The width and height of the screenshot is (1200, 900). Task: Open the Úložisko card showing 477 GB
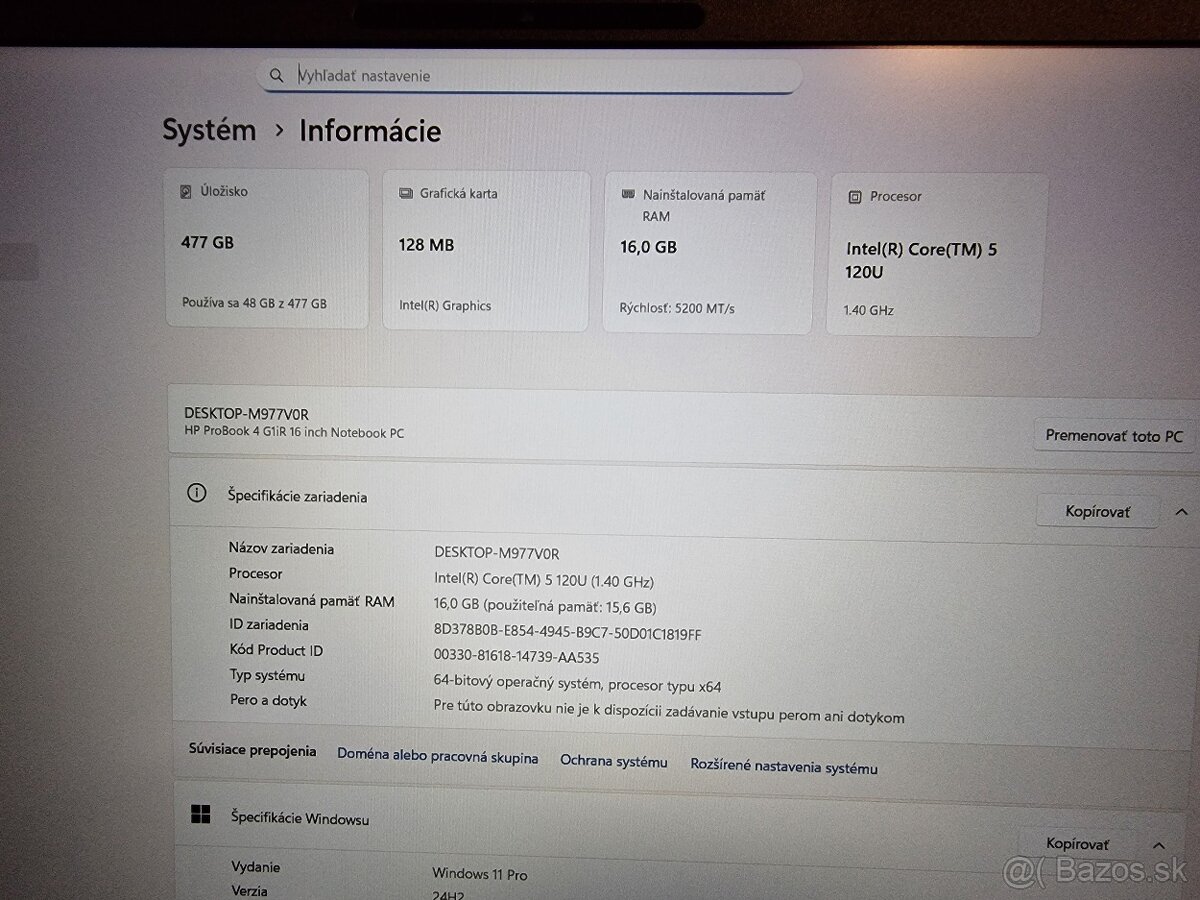pos(266,248)
